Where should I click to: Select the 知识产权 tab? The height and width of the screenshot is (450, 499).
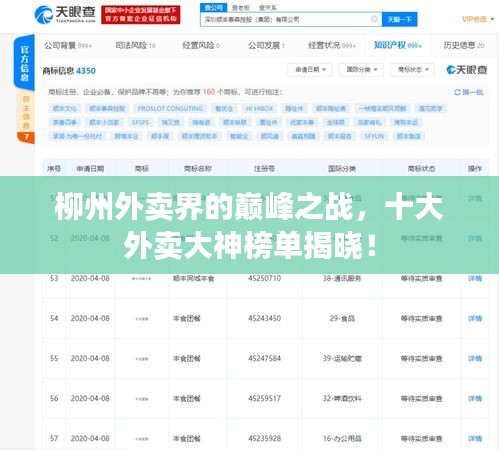(397, 45)
